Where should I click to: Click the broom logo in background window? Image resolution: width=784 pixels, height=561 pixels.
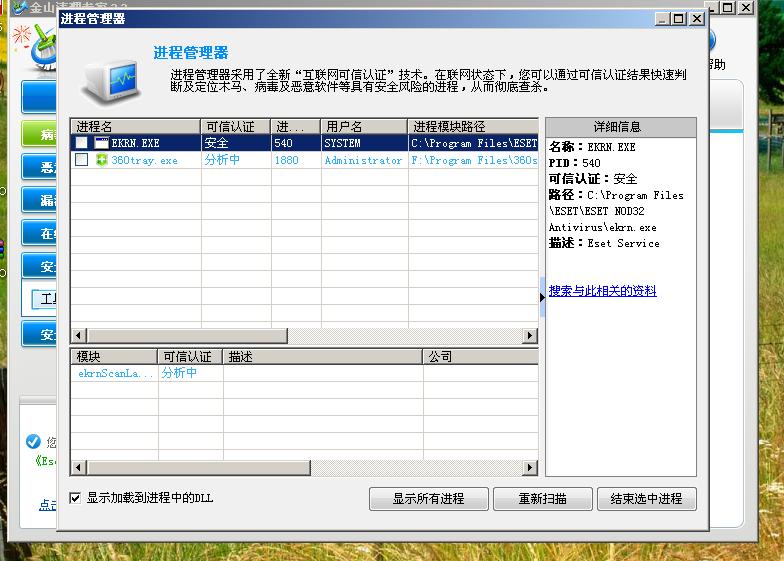(42, 49)
